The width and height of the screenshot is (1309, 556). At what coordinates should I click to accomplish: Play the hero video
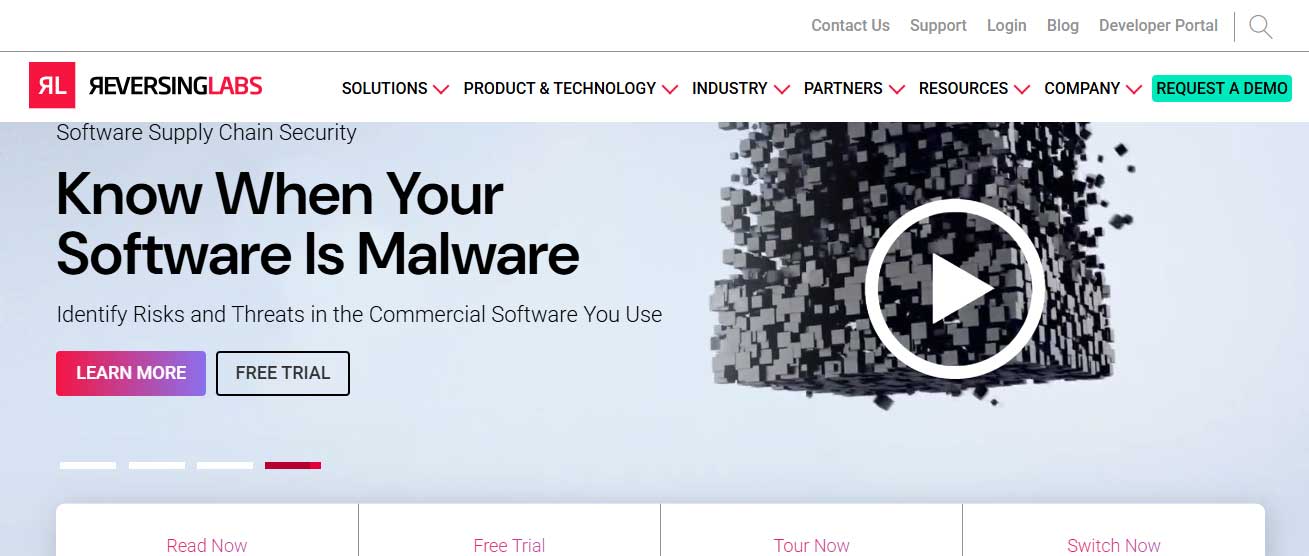click(x=955, y=288)
